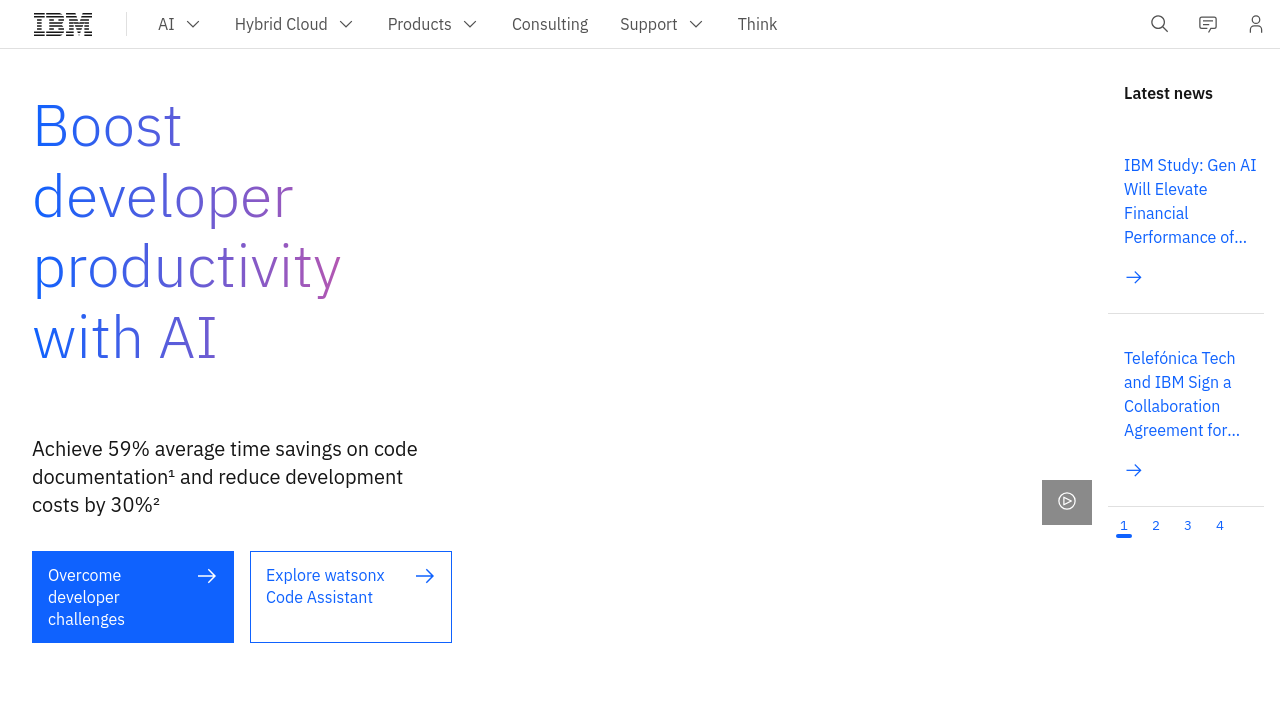Screen dimensions: 1280x720
Task: Open the search magnifier icon
Action: [1159, 24]
